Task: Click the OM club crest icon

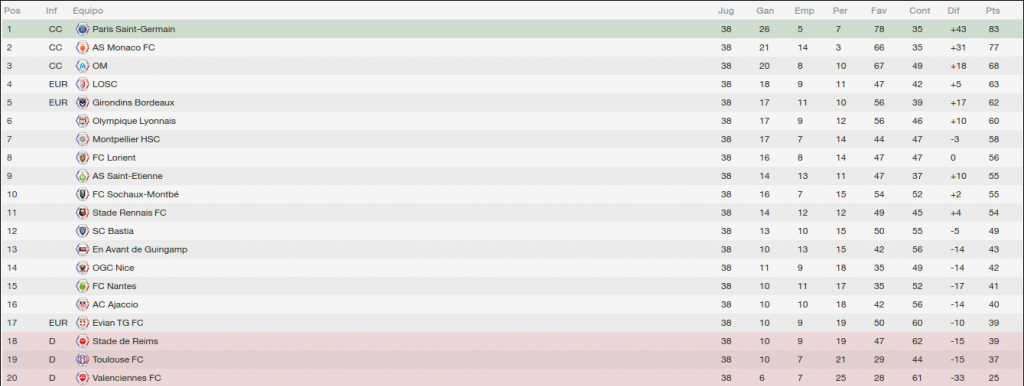Action: pos(82,66)
